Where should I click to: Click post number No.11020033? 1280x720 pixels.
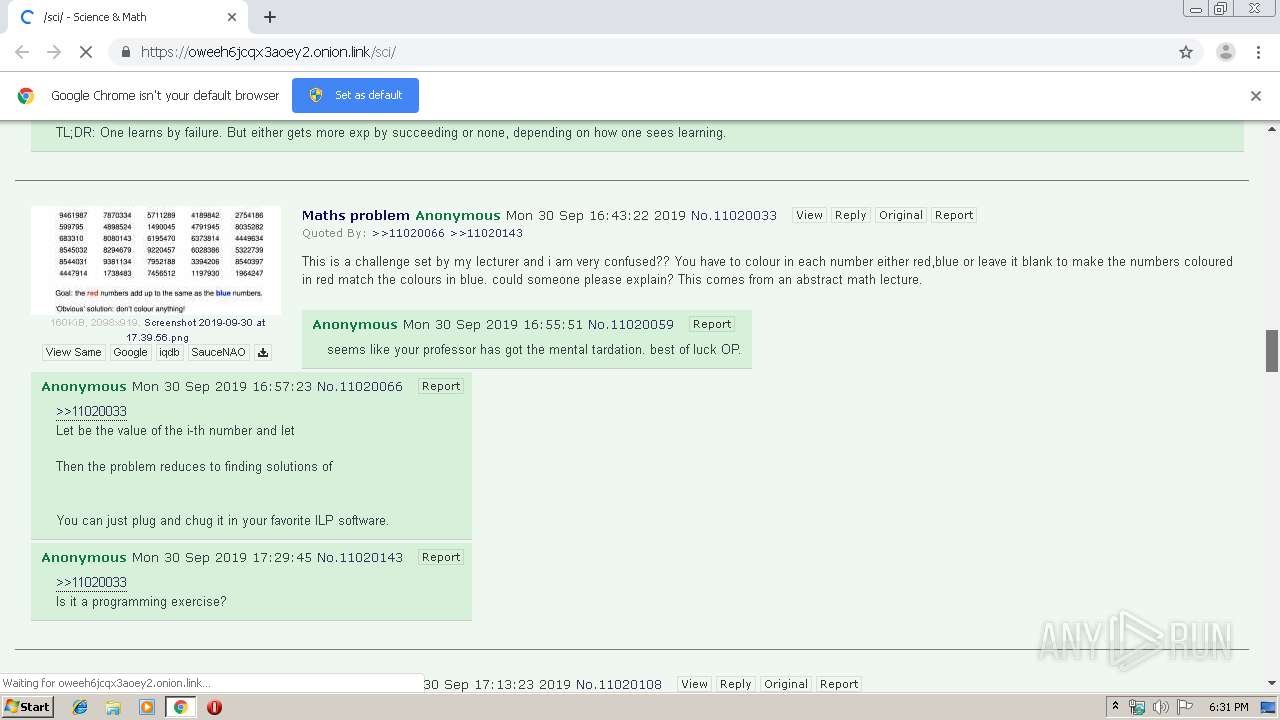coord(734,215)
